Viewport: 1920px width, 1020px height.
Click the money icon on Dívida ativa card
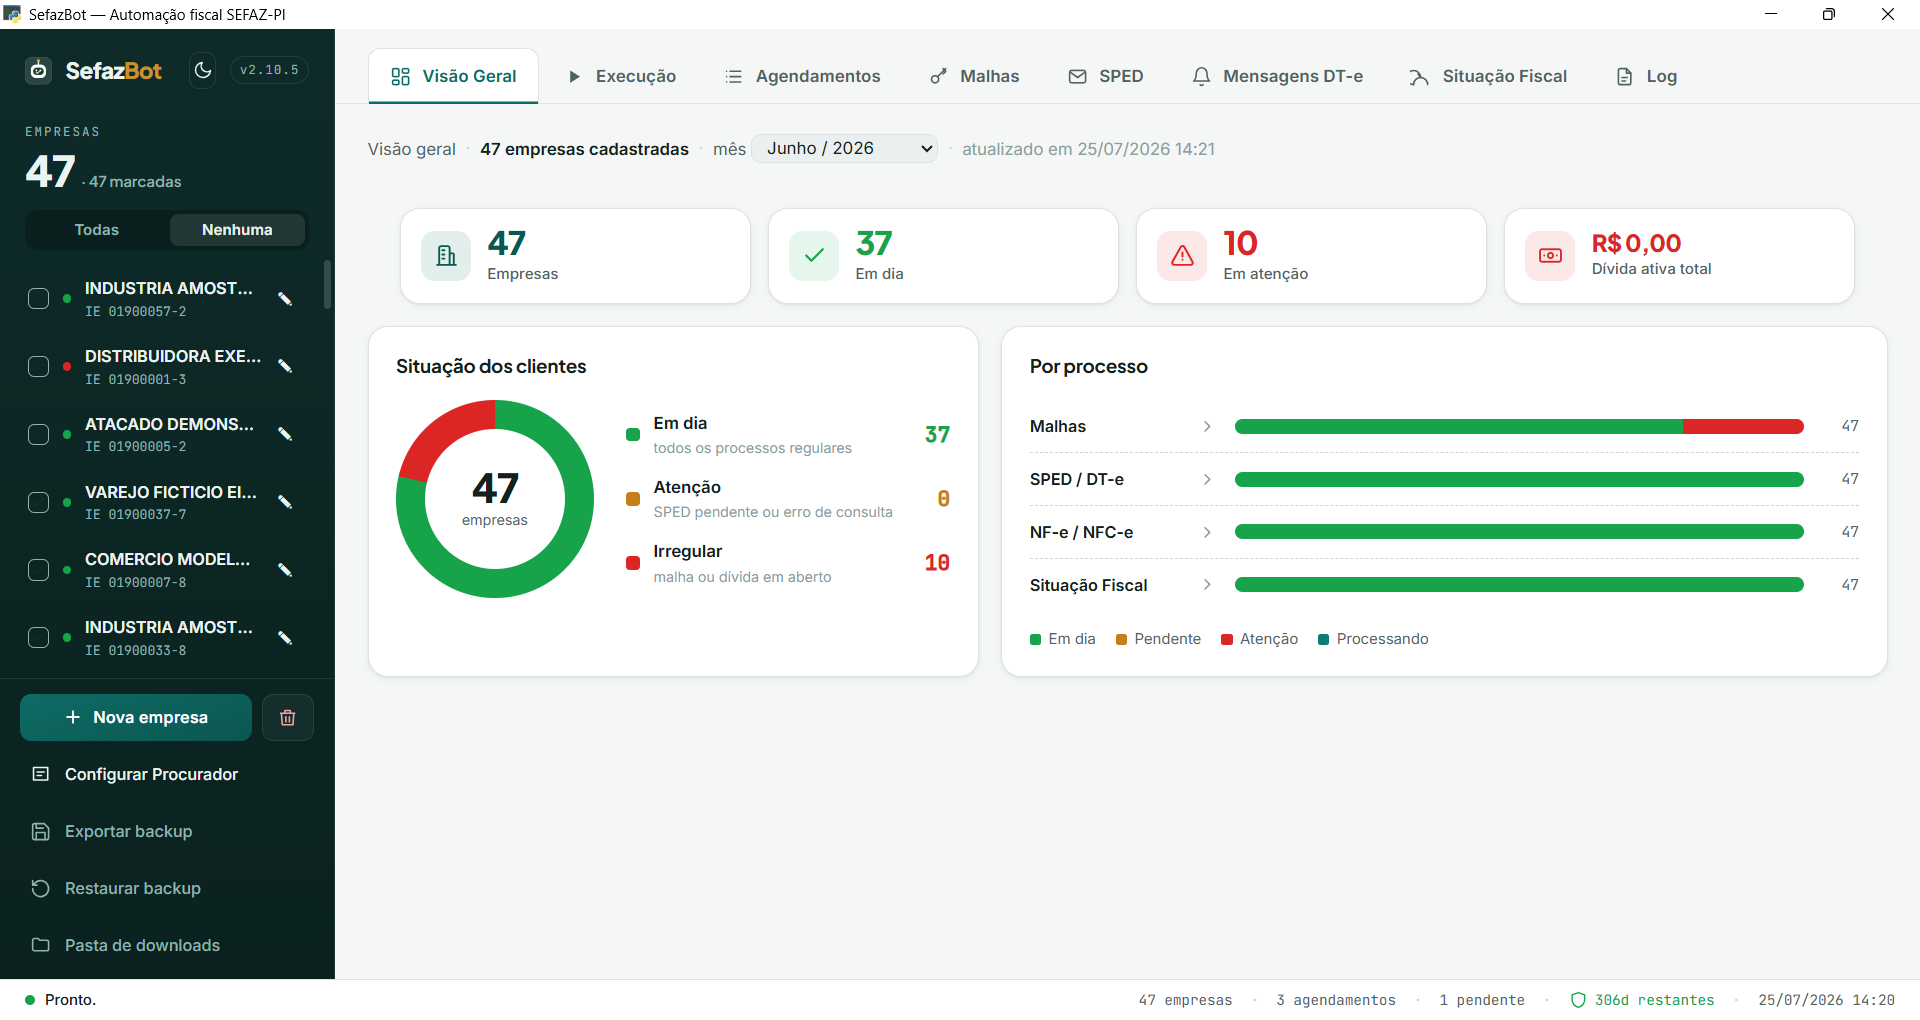1550,256
